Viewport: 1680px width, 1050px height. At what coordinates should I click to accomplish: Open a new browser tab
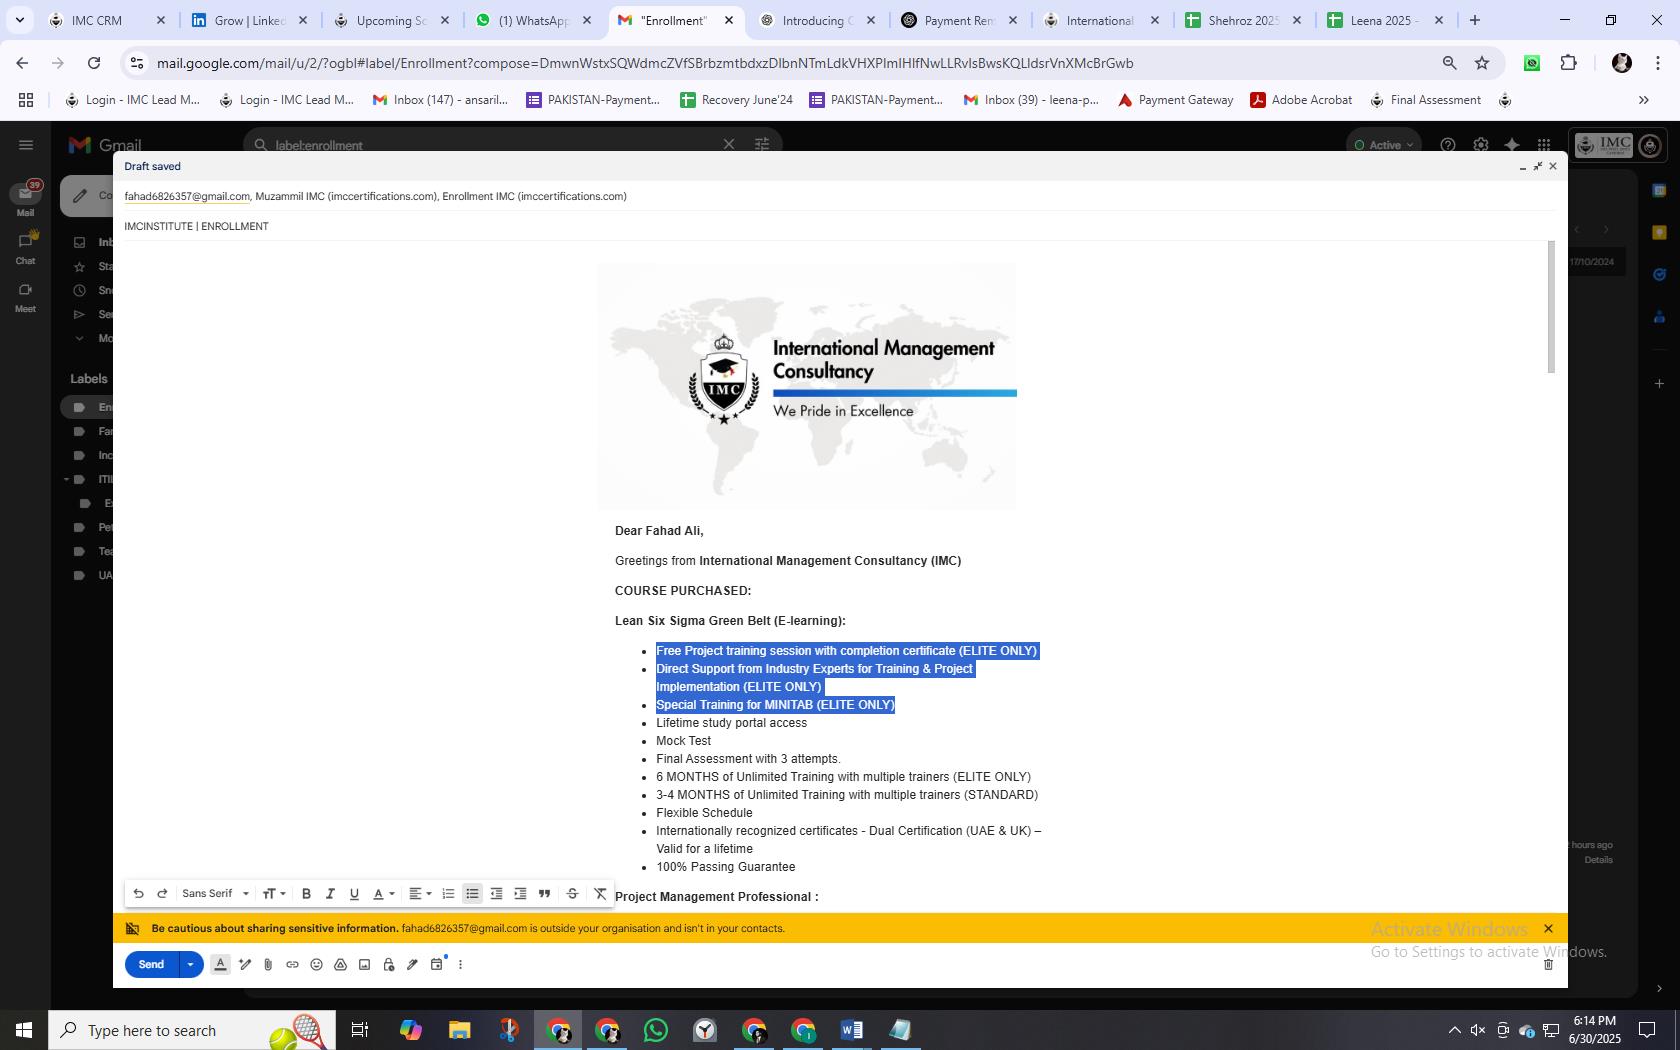[1474, 20]
